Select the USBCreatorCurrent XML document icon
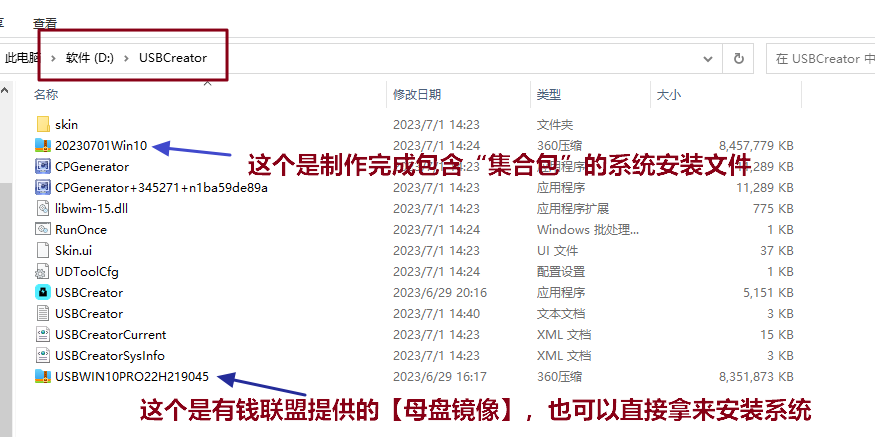Image resolution: width=875 pixels, height=437 pixels. (42, 334)
